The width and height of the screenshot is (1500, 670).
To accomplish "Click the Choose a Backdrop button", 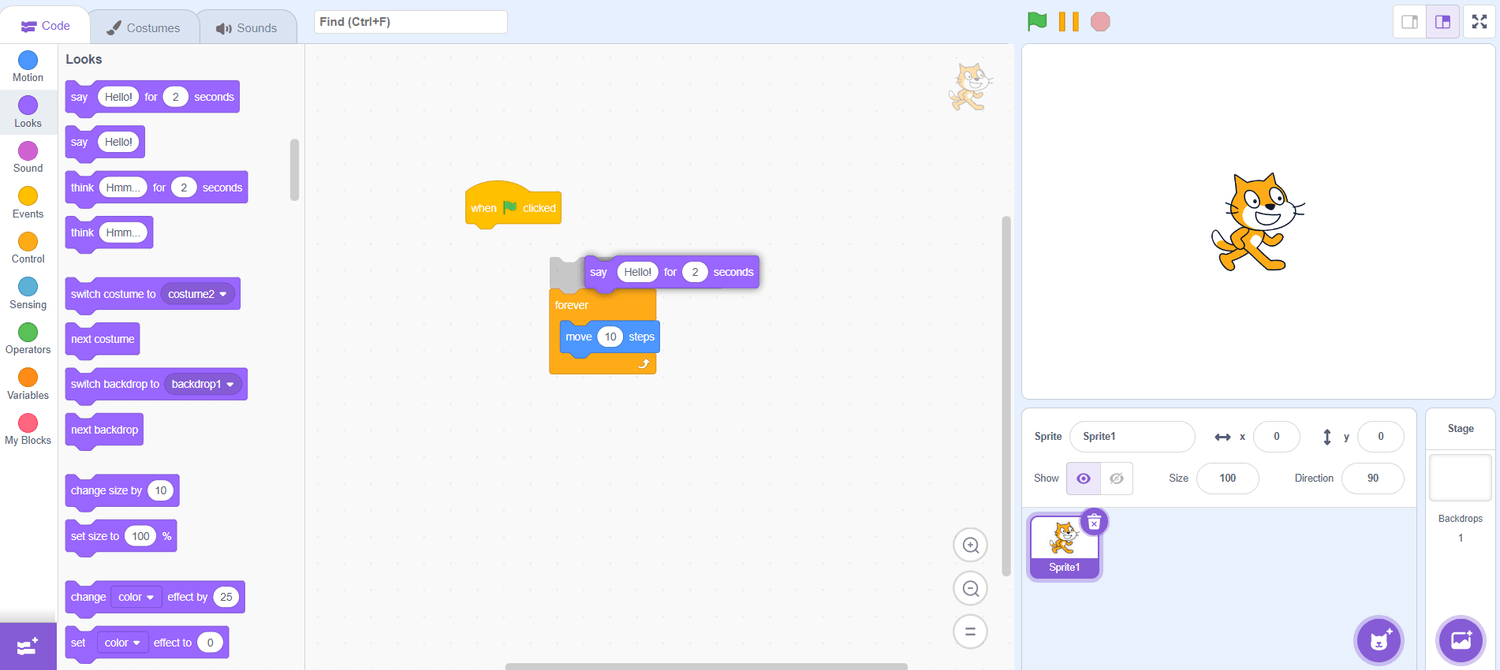I will (x=1460, y=639).
